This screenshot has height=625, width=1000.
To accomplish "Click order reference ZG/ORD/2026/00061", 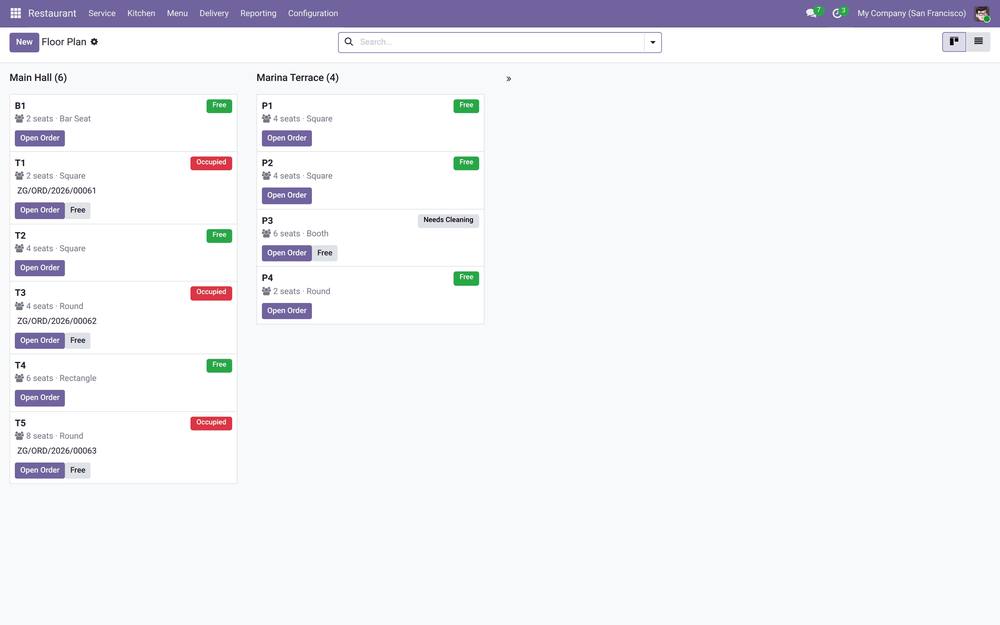I will coord(57,191).
